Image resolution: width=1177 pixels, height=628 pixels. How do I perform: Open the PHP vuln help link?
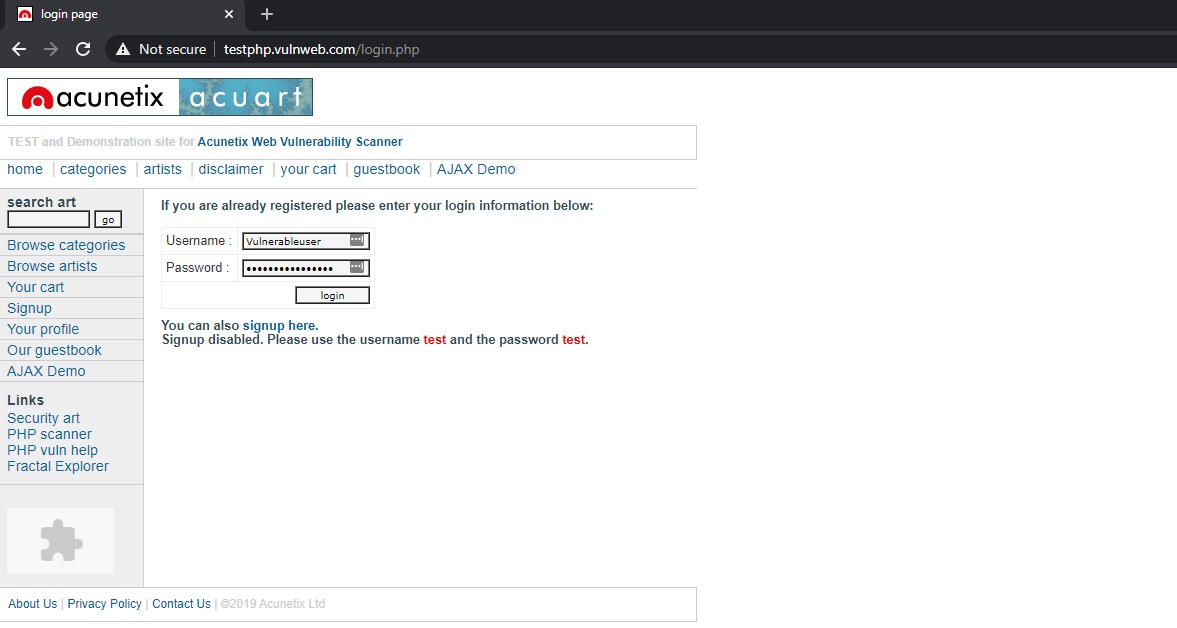[x=52, y=450]
